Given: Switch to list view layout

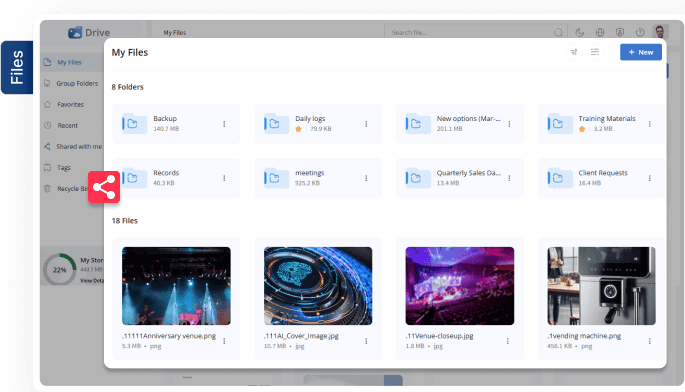Looking at the screenshot, I should (595, 52).
